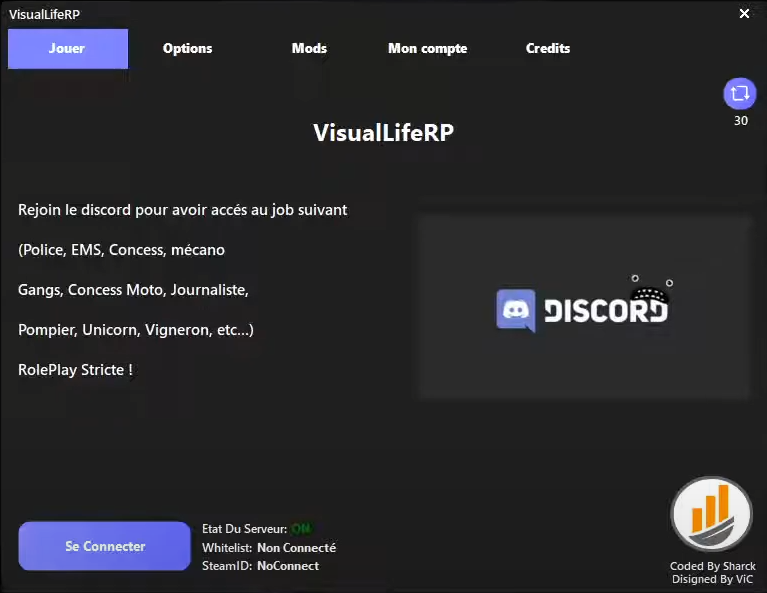Show the Credits tab
767x593 pixels.
coord(548,48)
